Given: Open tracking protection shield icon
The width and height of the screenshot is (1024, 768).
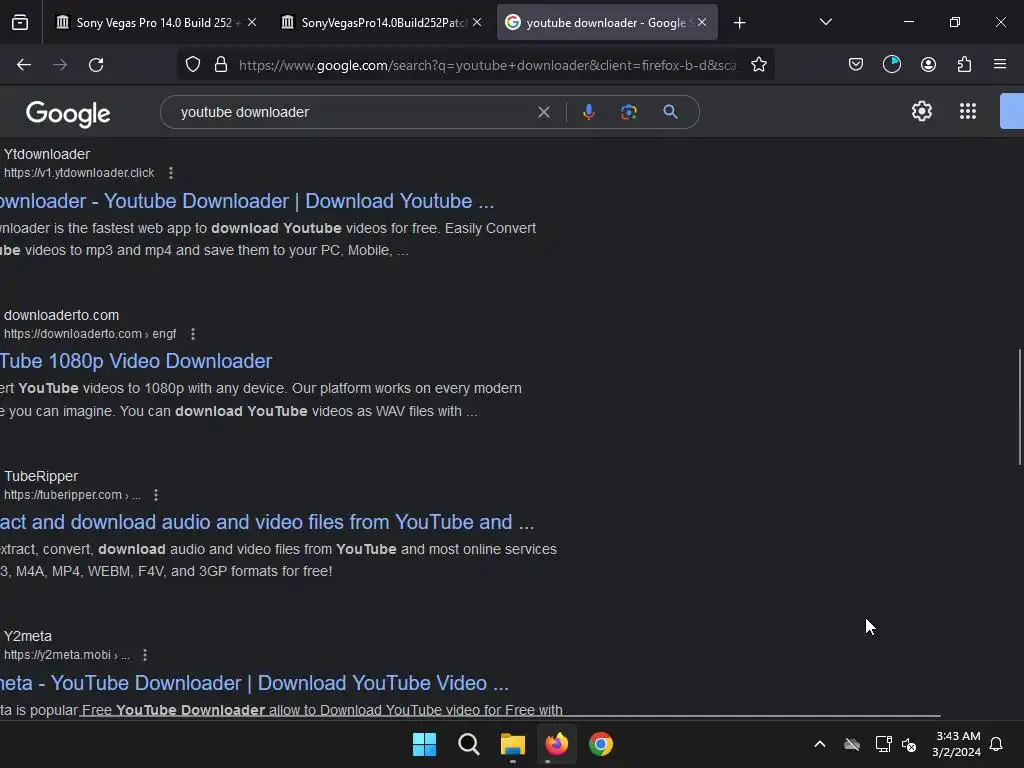Looking at the screenshot, I should 193,65.
